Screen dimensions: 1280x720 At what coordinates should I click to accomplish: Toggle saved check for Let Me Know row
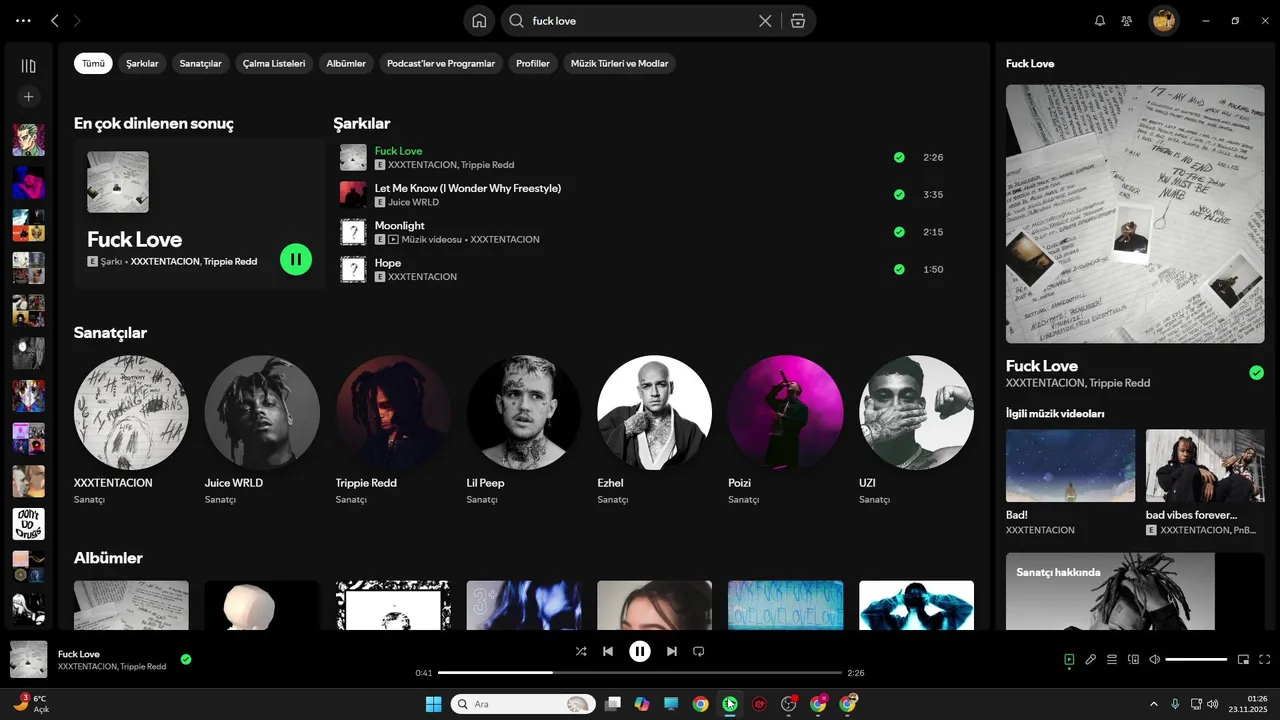[x=899, y=194]
